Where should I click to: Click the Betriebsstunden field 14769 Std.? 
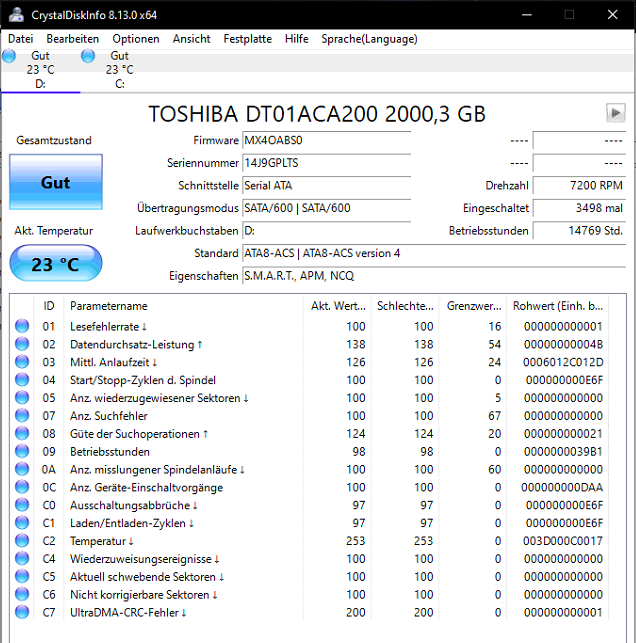coord(579,231)
